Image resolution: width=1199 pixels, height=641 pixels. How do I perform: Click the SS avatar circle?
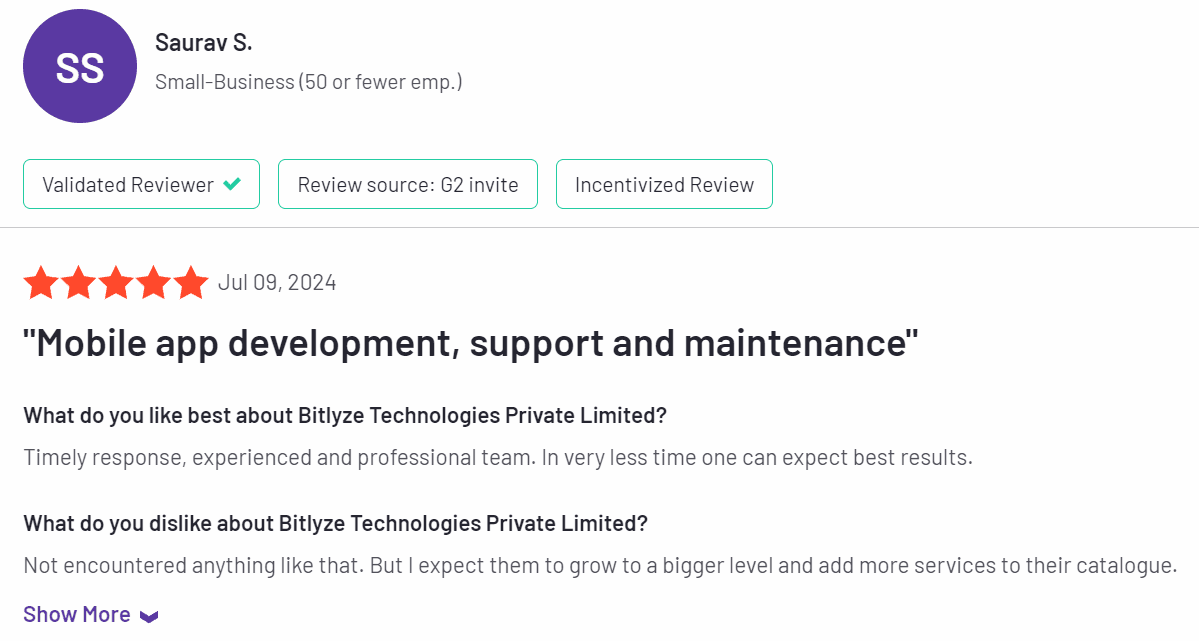[x=79, y=68]
